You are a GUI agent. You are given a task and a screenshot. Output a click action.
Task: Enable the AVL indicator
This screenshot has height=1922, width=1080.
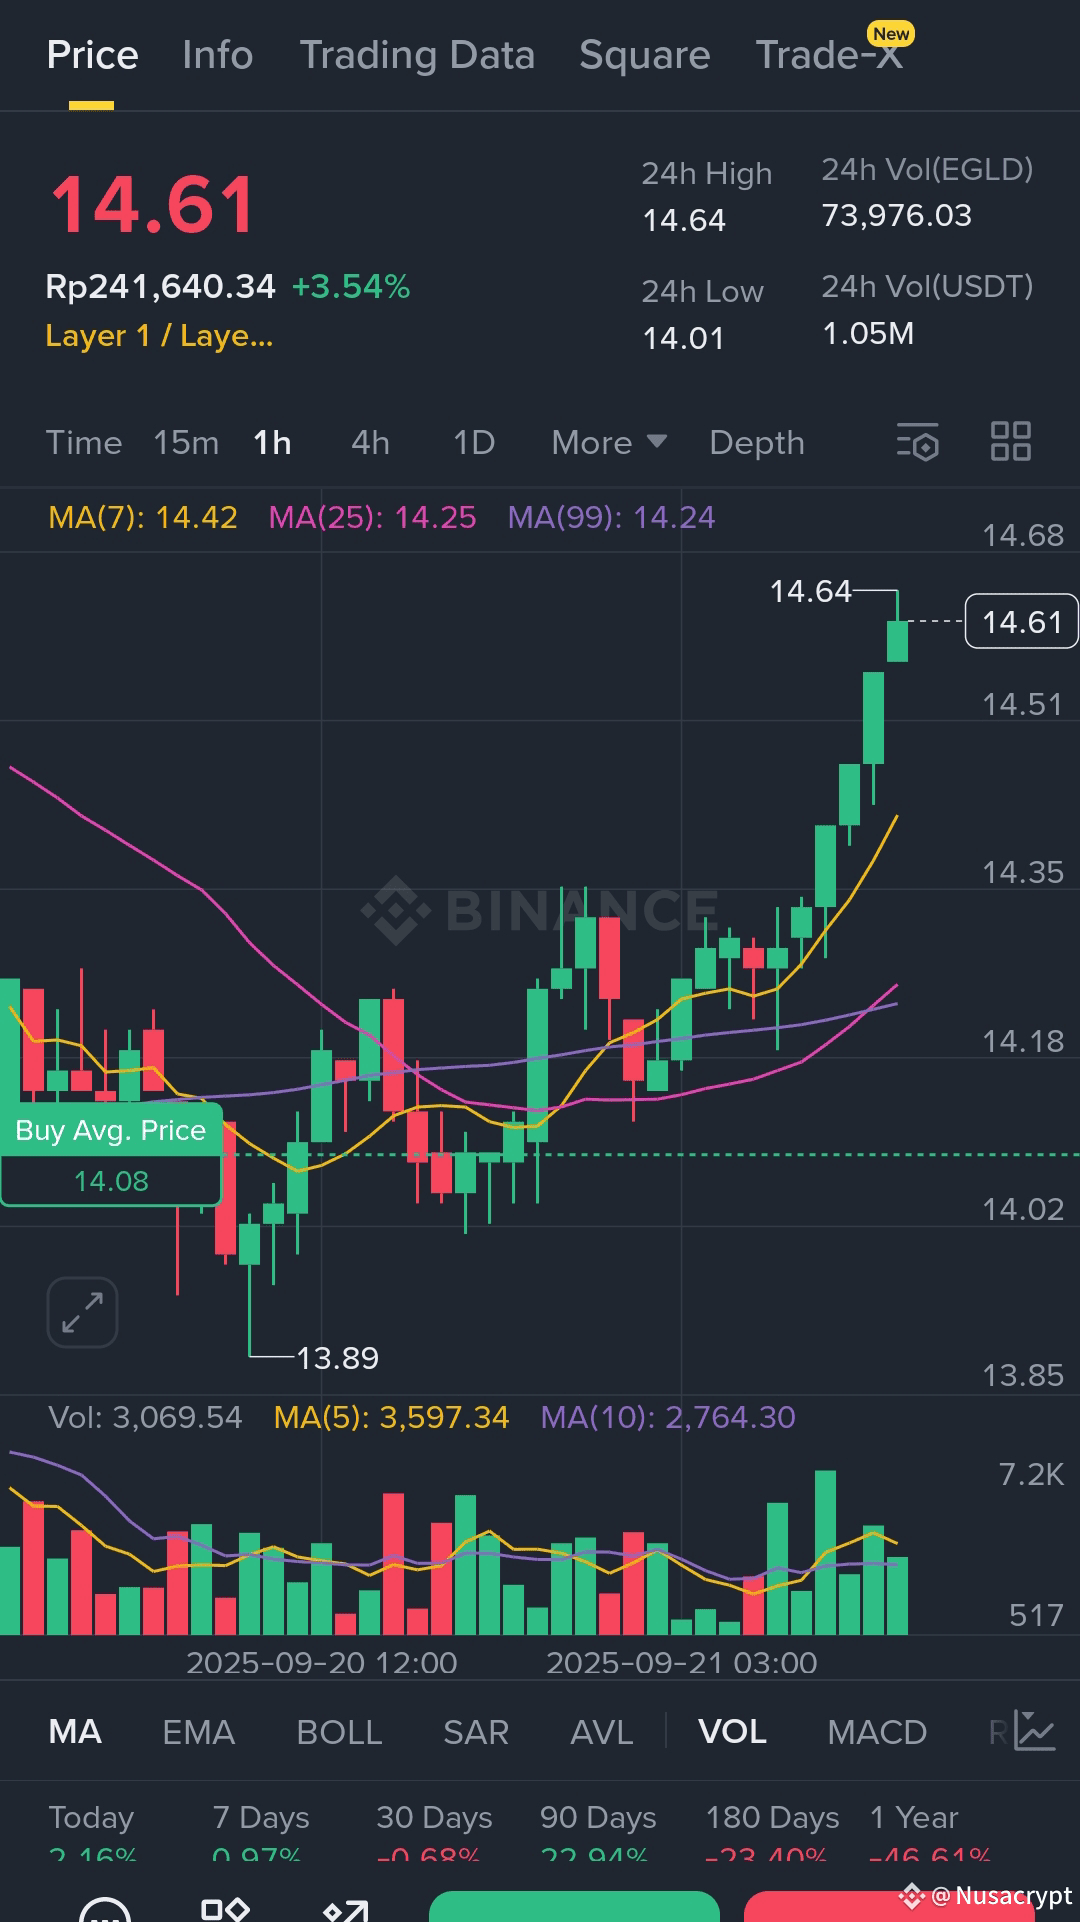[602, 1732]
